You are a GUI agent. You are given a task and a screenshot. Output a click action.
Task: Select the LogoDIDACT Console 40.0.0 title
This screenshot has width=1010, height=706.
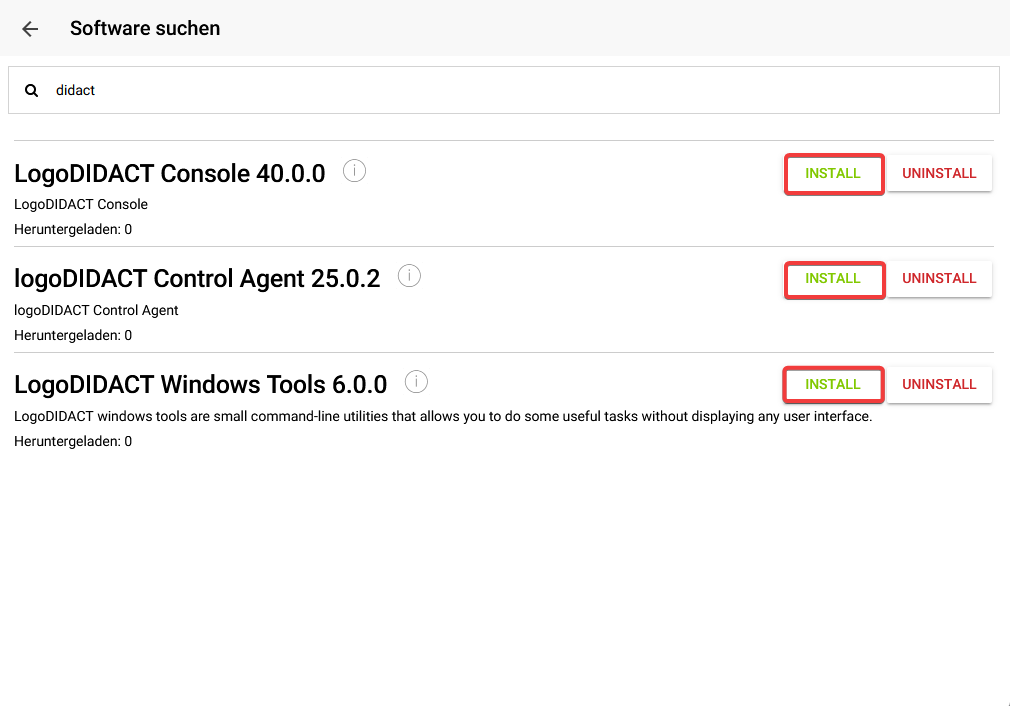tap(170, 173)
